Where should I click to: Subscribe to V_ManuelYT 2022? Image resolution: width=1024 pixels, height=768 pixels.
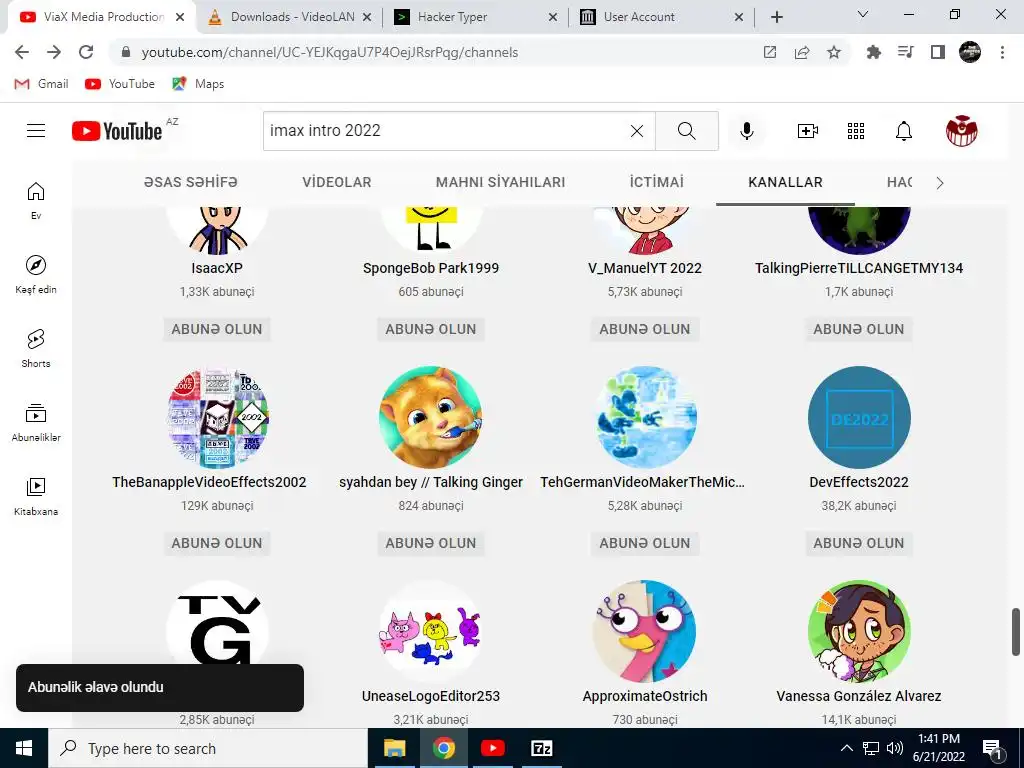pyautogui.click(x=645, y=329)
